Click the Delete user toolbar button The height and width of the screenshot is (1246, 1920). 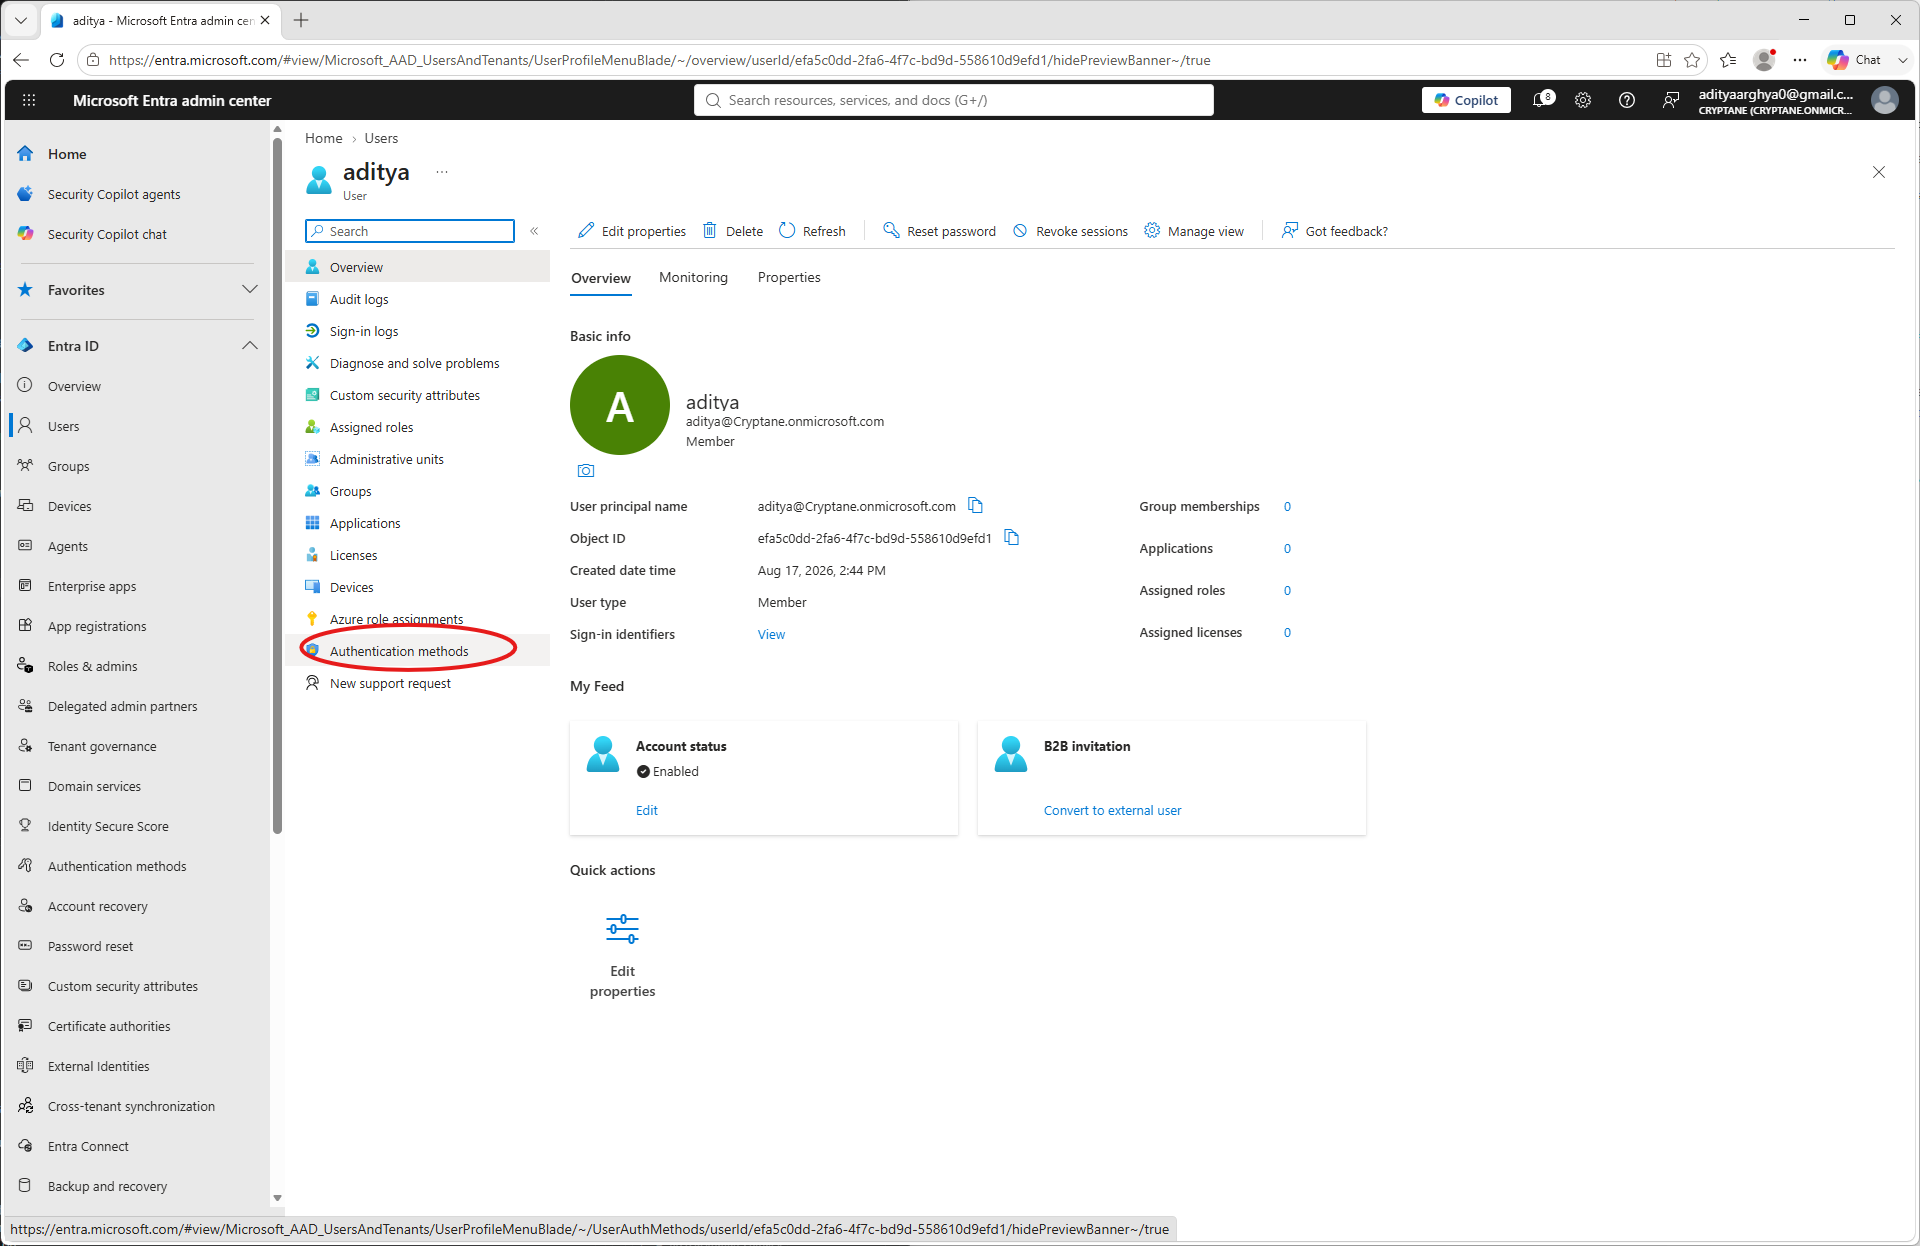click(x=733, y=231)
